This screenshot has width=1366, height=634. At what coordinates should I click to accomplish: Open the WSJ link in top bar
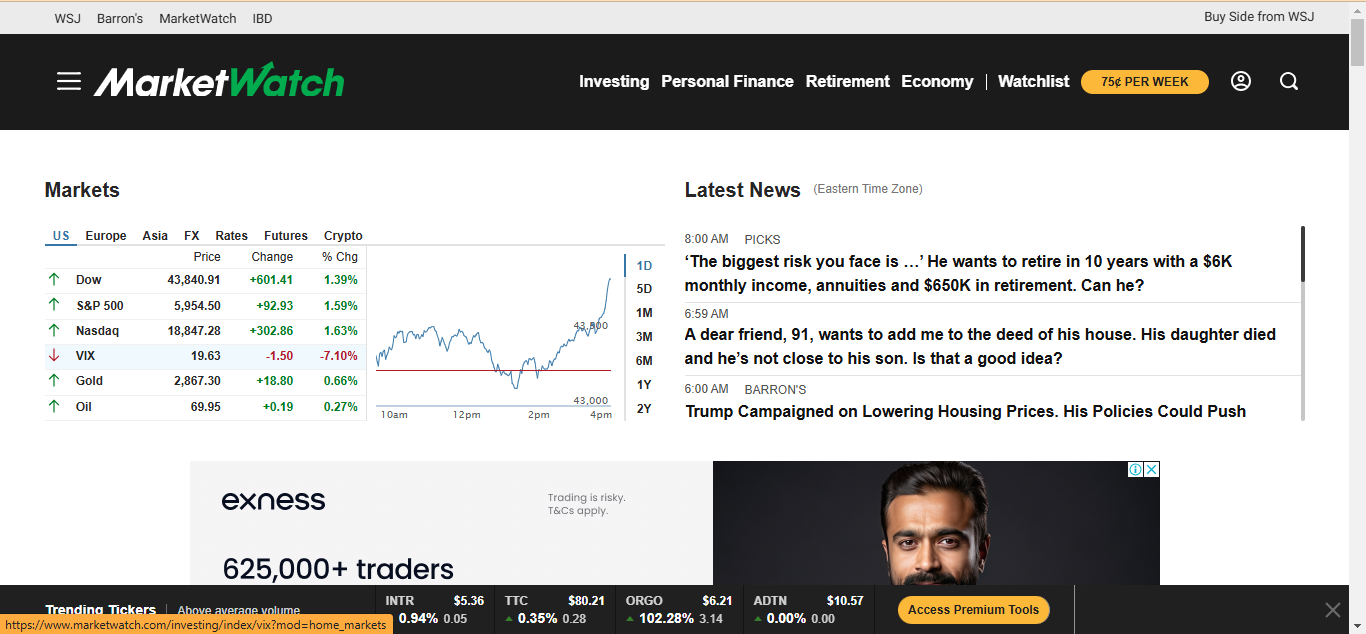click(68, 18)
